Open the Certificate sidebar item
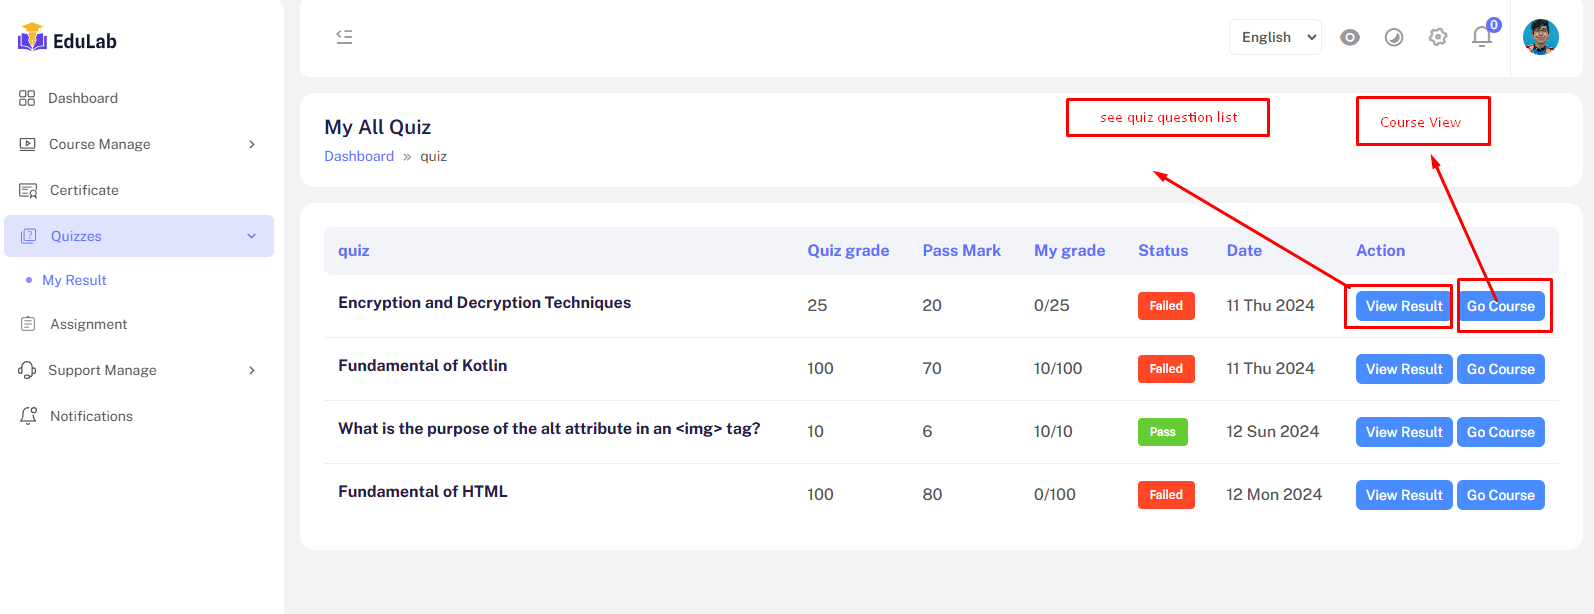Image resolution: width=1594 pixels, height=614 pixels. click(x=84, y=190)
